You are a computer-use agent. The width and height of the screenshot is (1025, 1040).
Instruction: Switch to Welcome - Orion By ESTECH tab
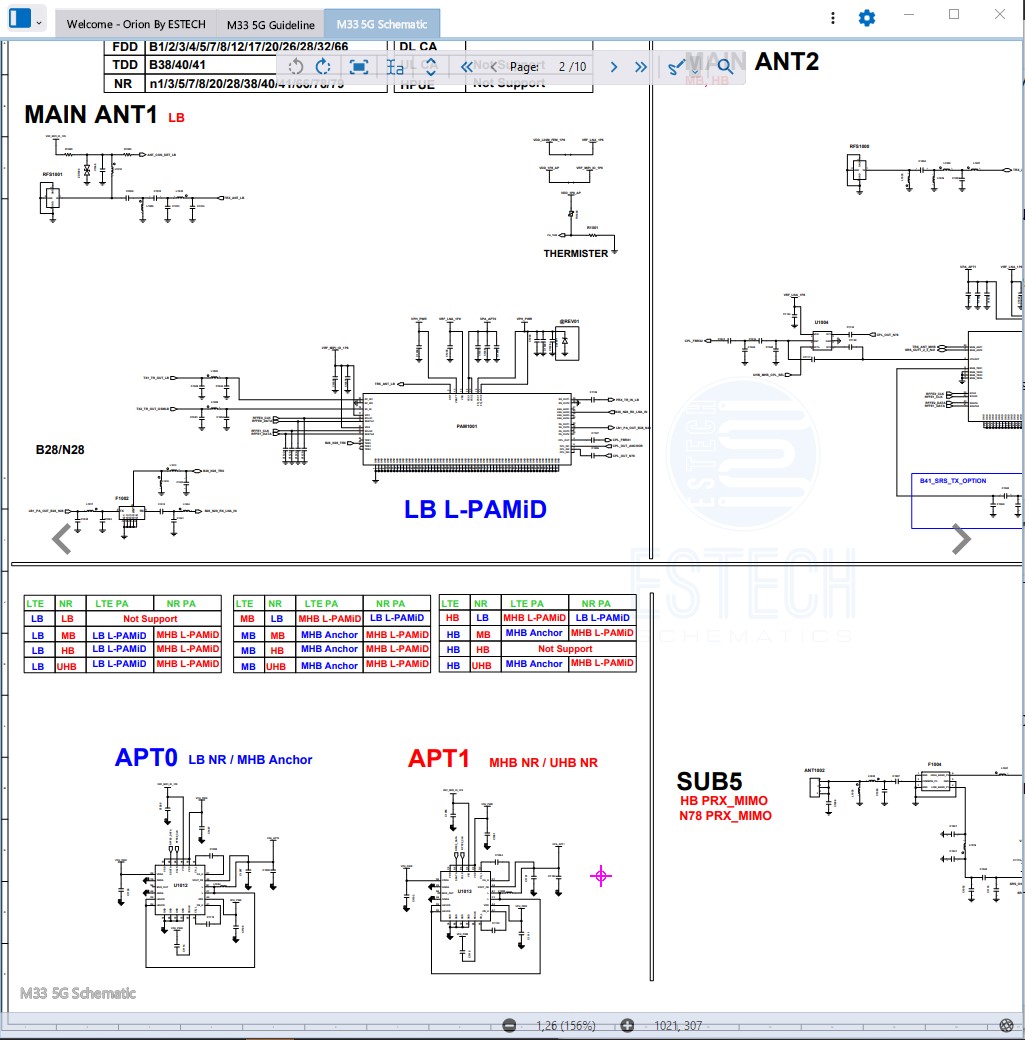pos(131,25)
